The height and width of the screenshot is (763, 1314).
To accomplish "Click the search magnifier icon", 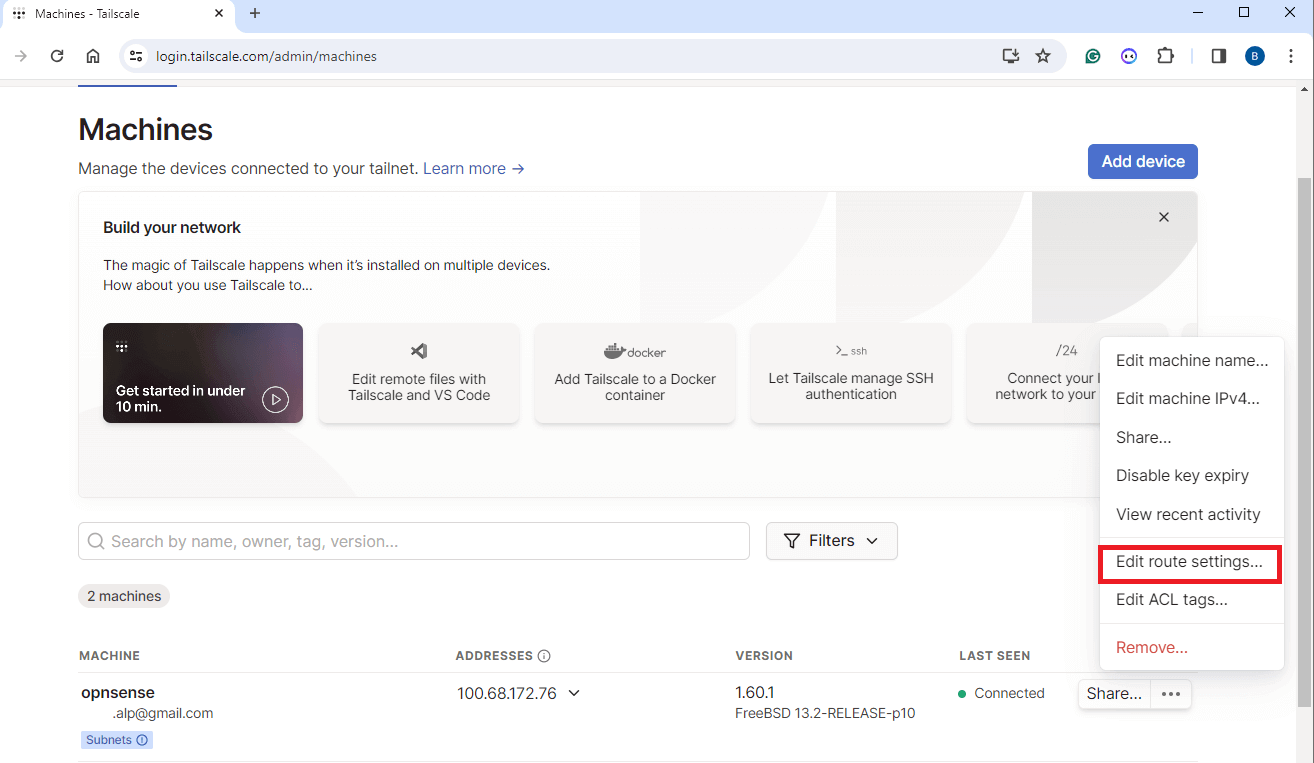I will tap(96, 541).
